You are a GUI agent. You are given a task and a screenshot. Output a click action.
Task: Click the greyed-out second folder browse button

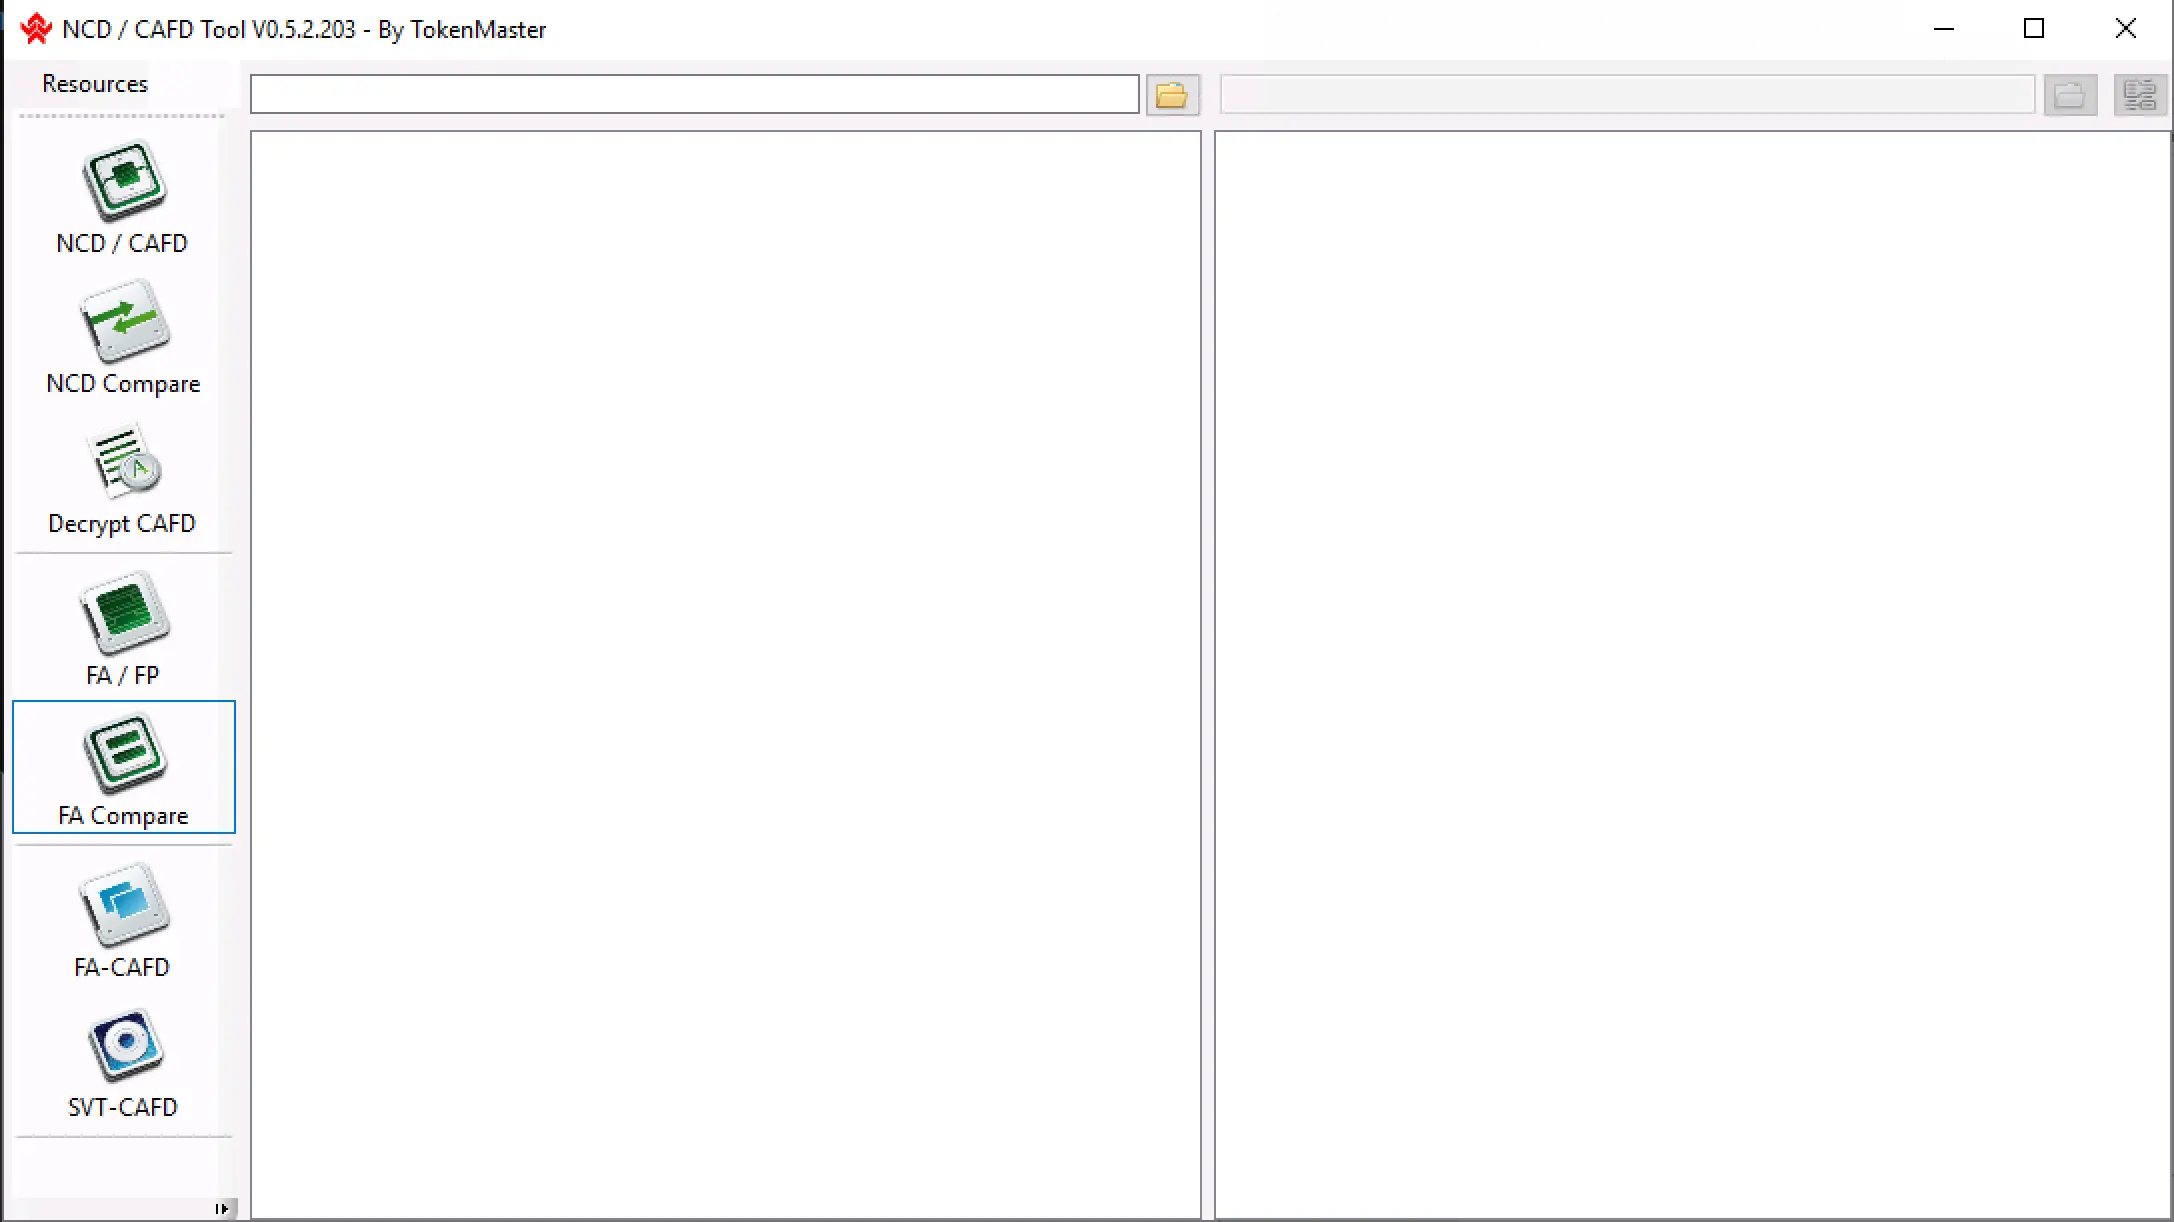pos(2069,95)
